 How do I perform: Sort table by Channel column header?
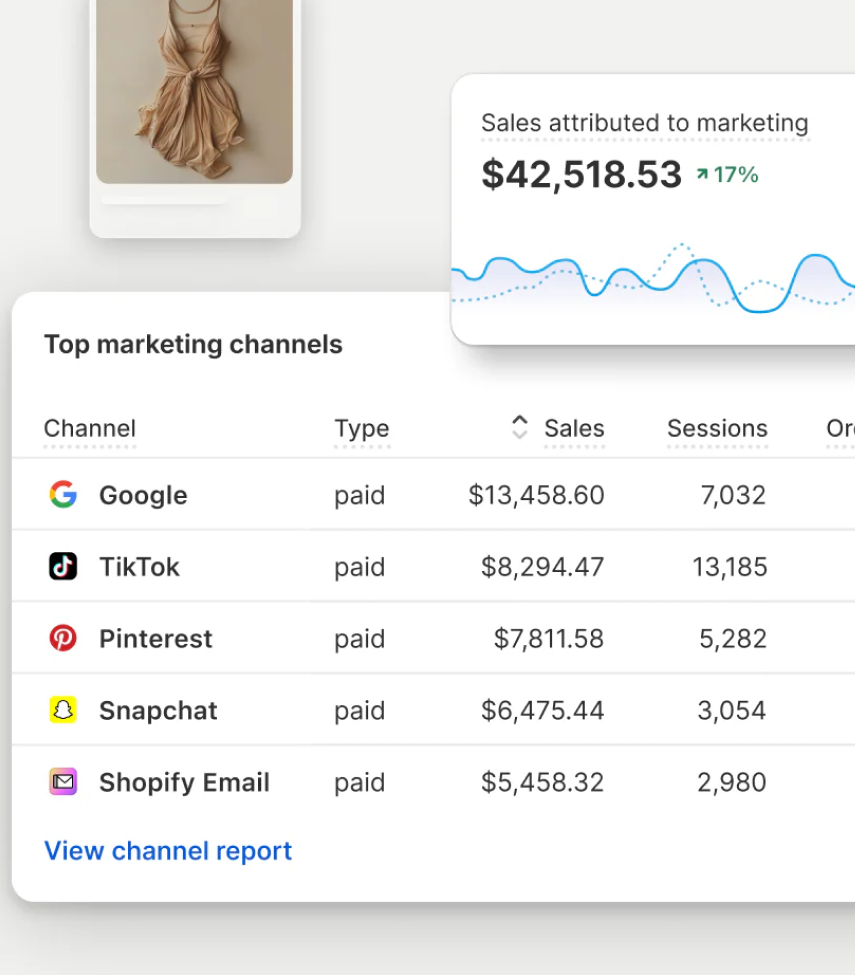tap(90, 428)
